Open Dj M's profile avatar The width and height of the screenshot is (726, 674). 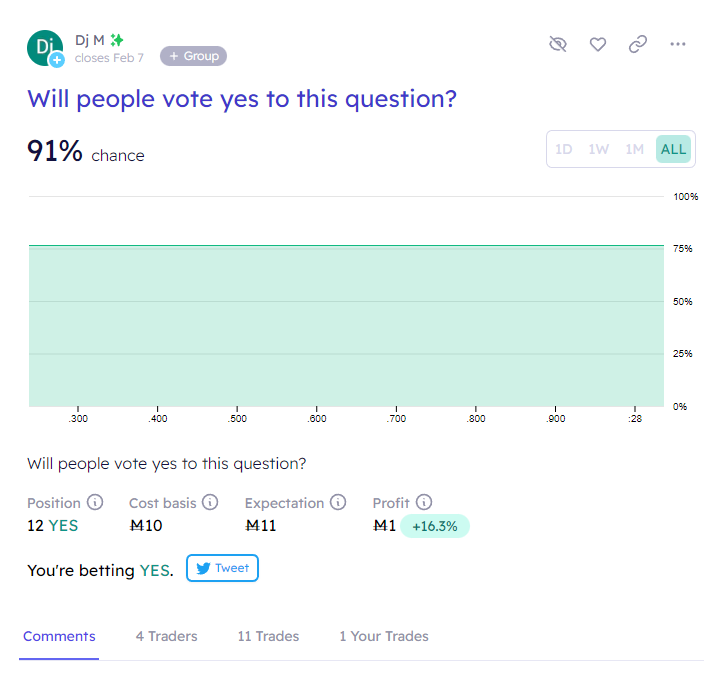[x=44, y=48]
